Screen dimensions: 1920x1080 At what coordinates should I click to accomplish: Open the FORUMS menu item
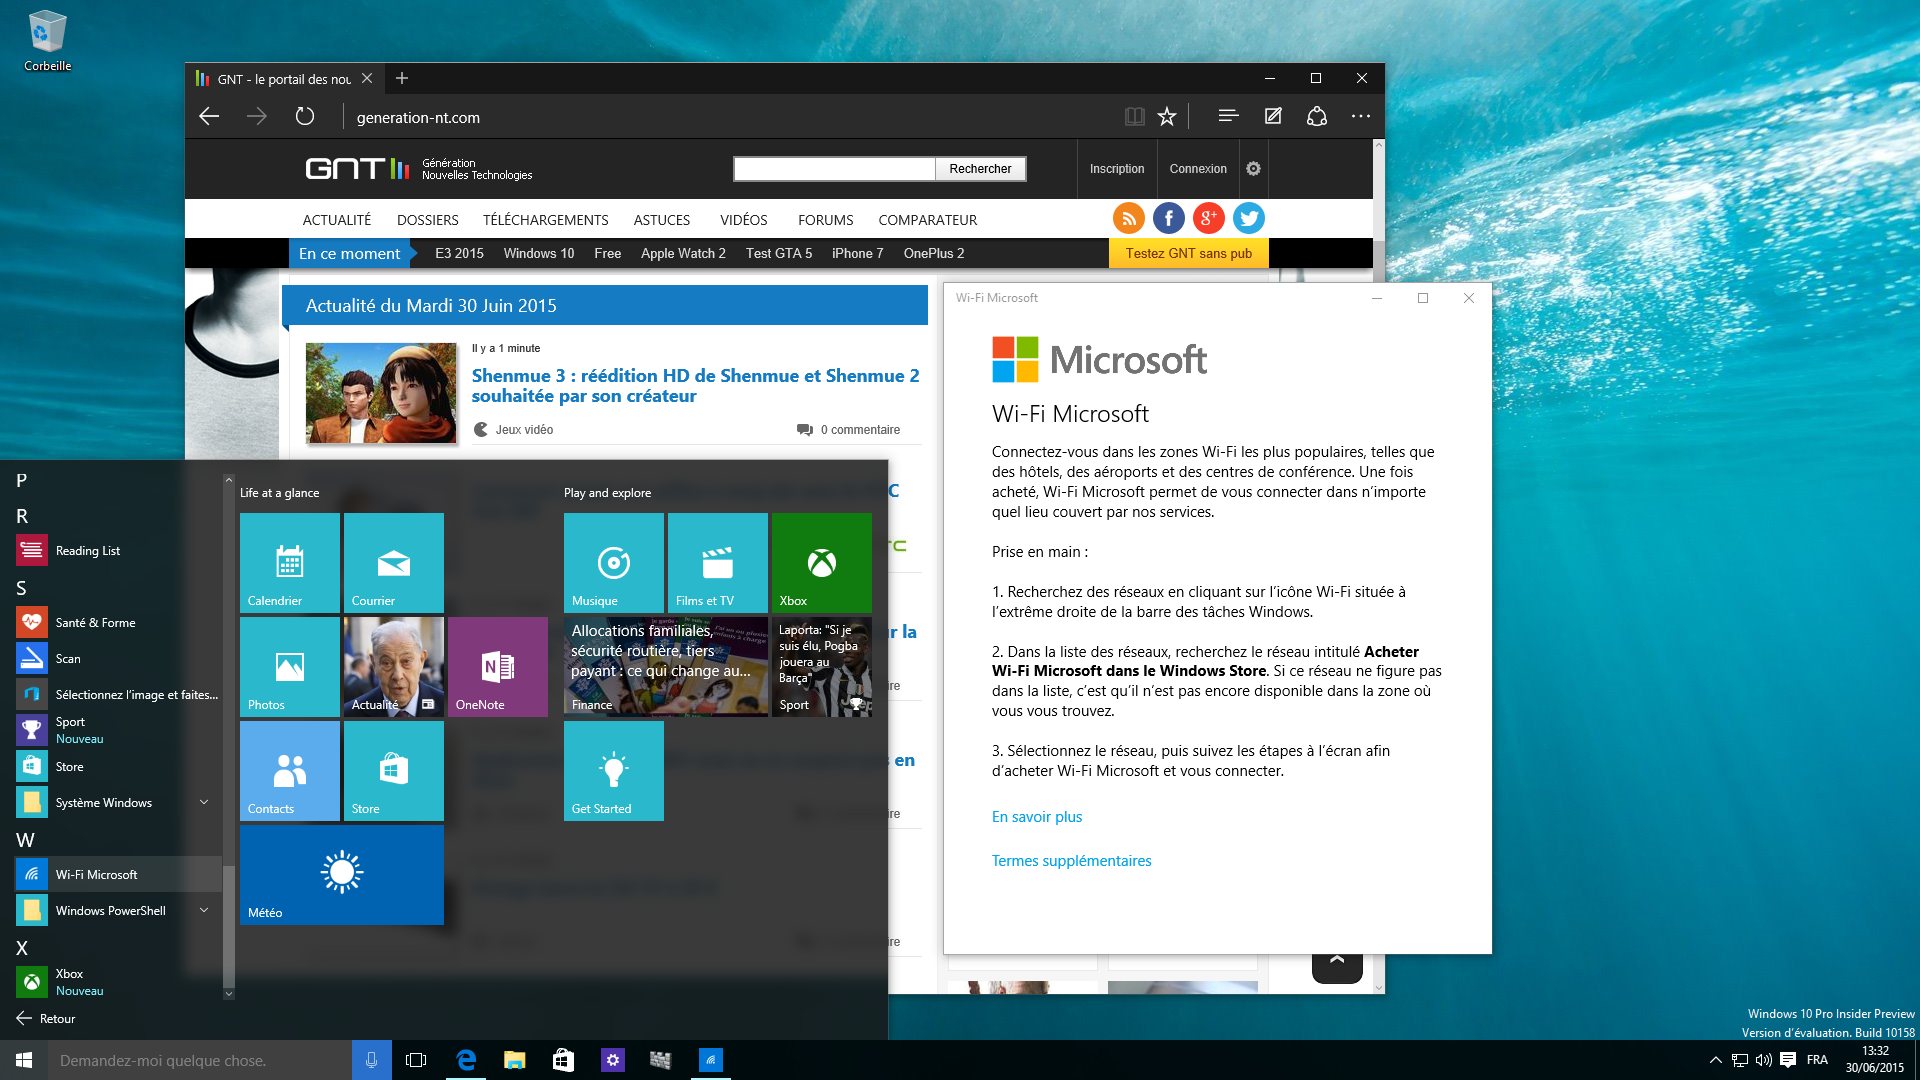pyautogui.click(x=826, y=220)
